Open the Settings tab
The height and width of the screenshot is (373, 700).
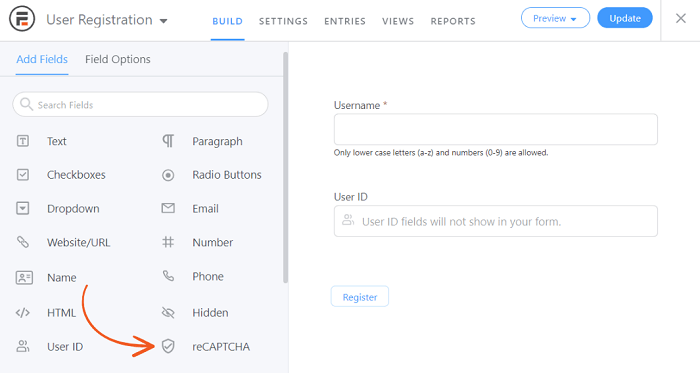(283, 21)
